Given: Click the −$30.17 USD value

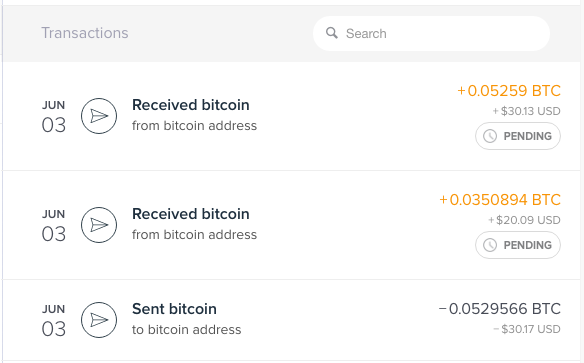Looking at the screenshot, I should point(527,329).
